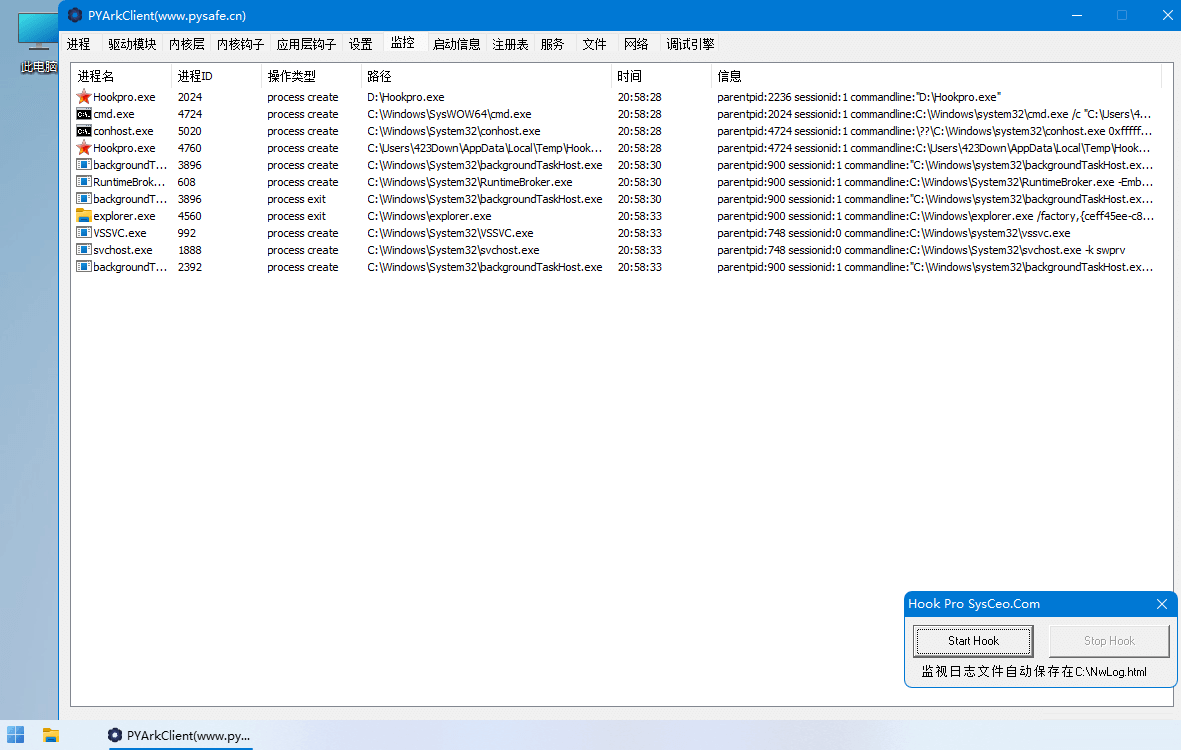1181x750 pixels.
Task: Select the 此电脑 desktop icon
Action: [x=38, y=42]
